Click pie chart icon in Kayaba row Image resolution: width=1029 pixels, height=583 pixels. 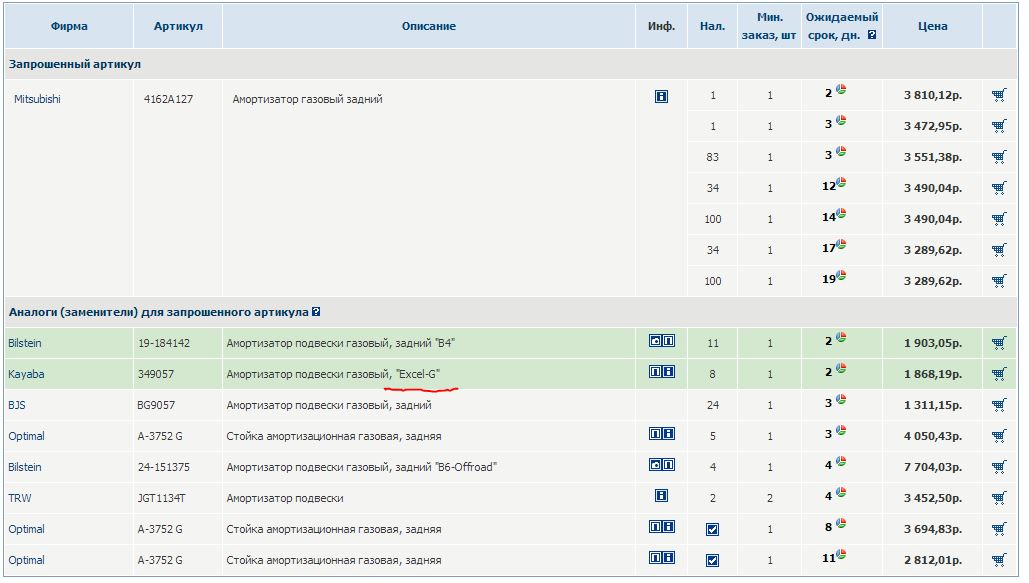(841, 369)
